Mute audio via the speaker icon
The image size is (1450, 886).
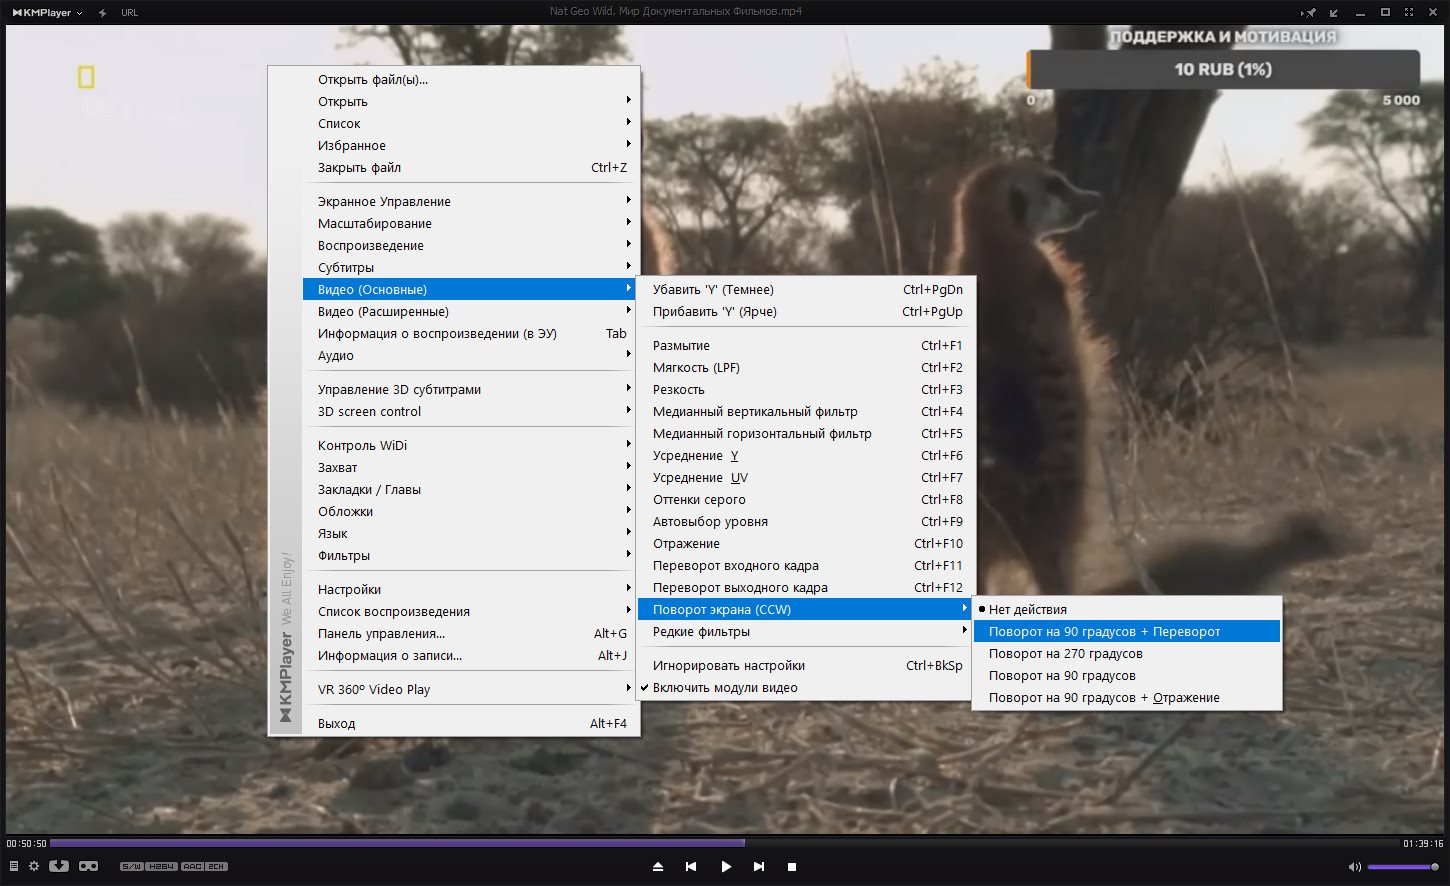(x=1354, y=867)
